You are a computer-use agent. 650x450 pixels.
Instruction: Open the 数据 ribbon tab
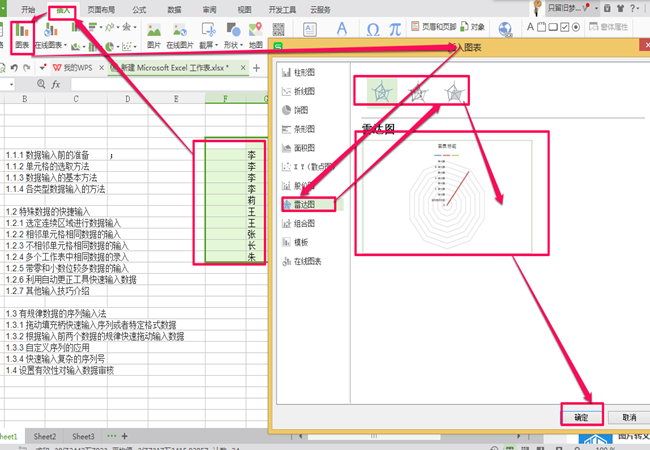(x=174, y=10)
